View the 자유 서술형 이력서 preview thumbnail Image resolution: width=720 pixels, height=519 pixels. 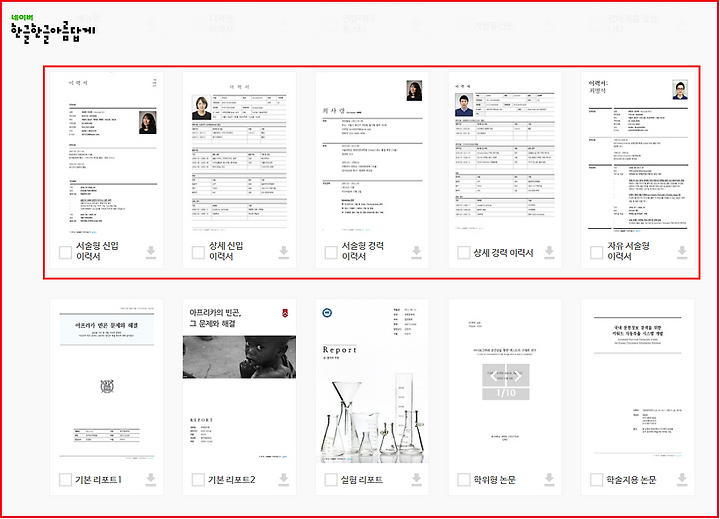638,154
